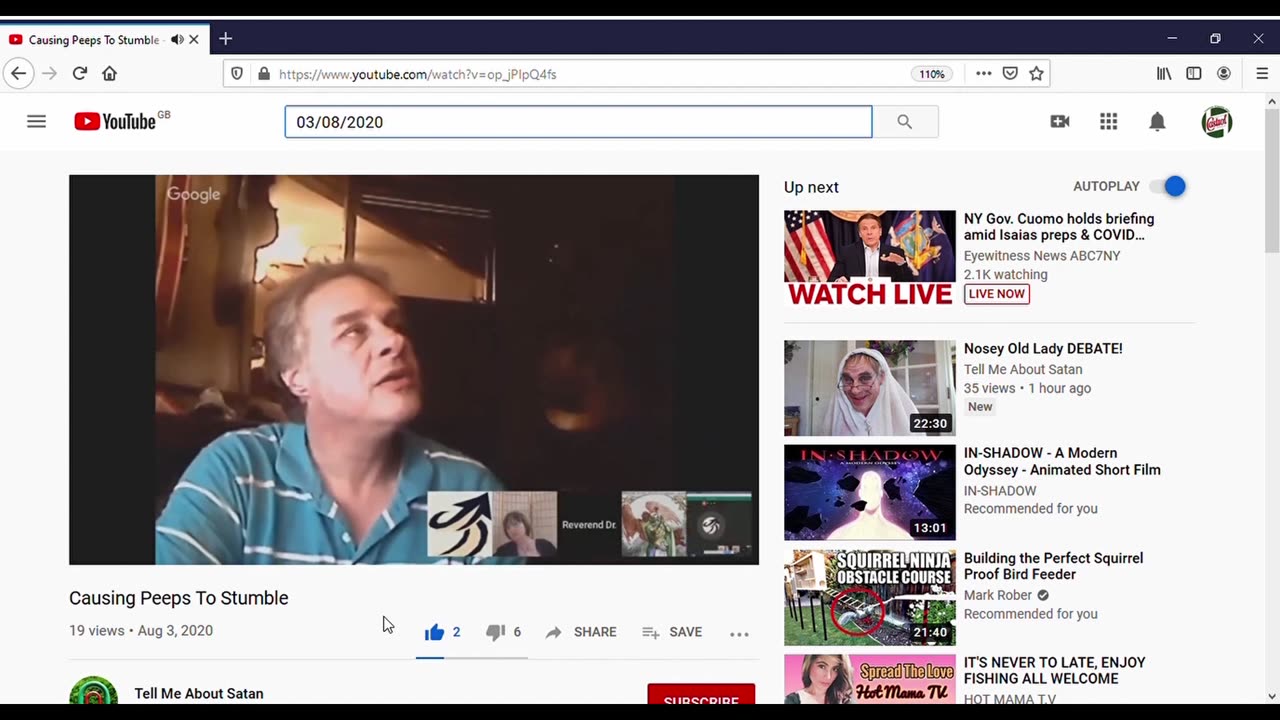
Task: Open the Squirrel Ninja Obstacle Course thumbnail
Action: 870,597
